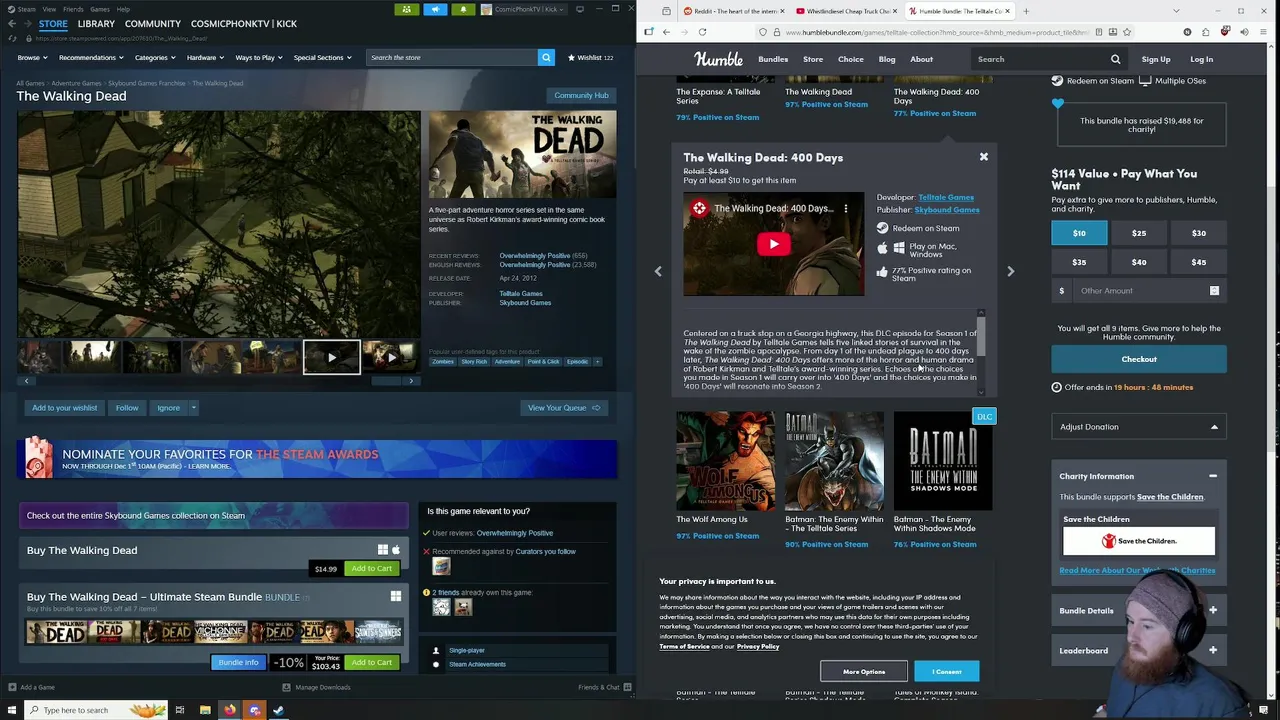
Task: Open Steam Browse dropdown
Action: (x=32, y=57)
